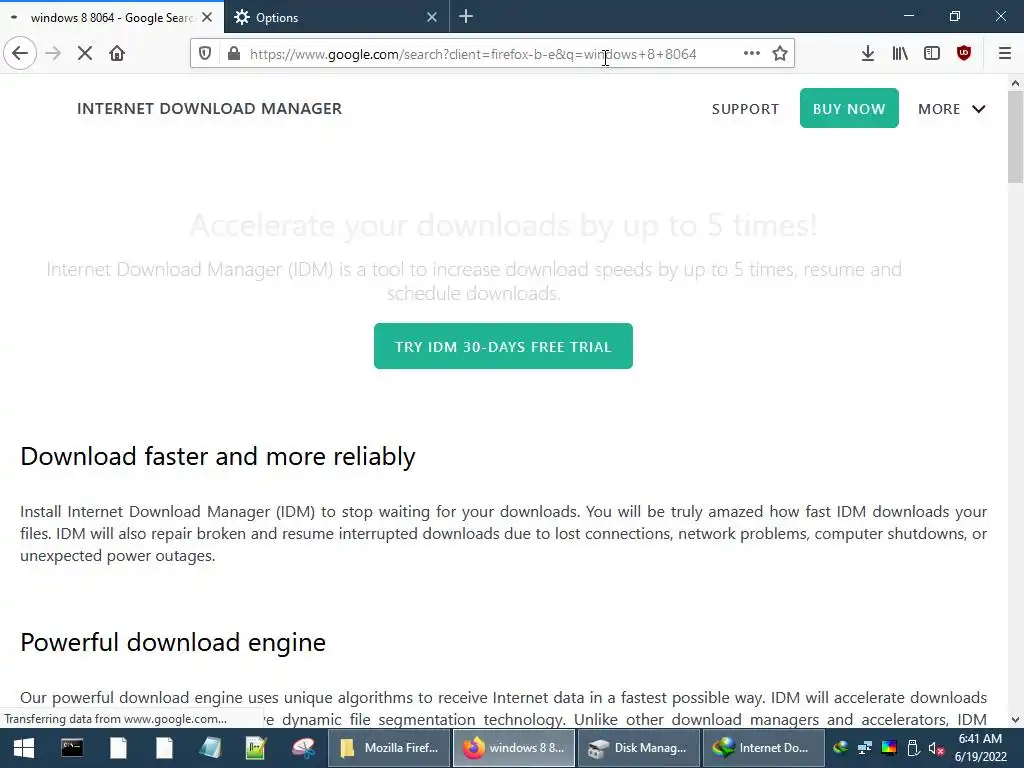Open the Snipping Tool taskbar icon

pyautogui.click(x=303, y=748)
